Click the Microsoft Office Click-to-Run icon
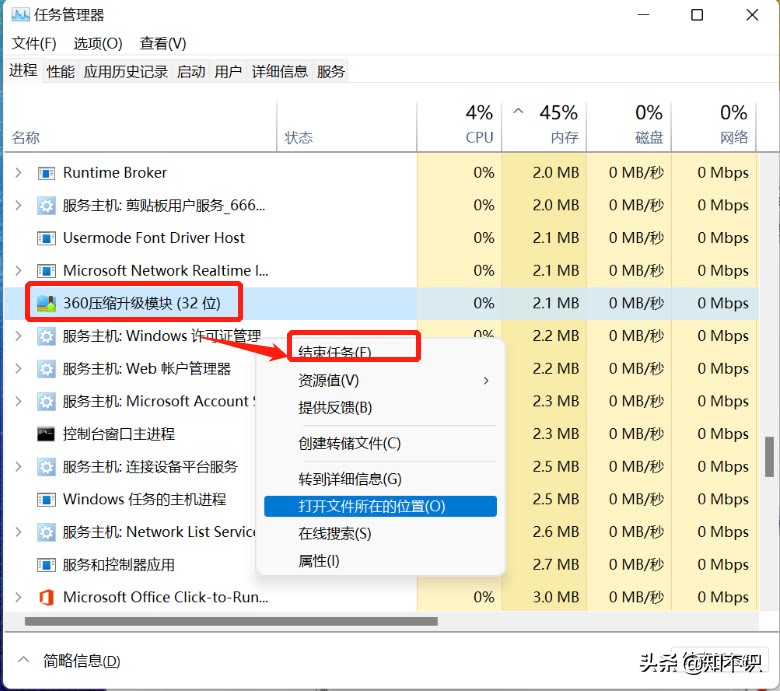Viewport: 780px width, 691px height. [46, 597]
